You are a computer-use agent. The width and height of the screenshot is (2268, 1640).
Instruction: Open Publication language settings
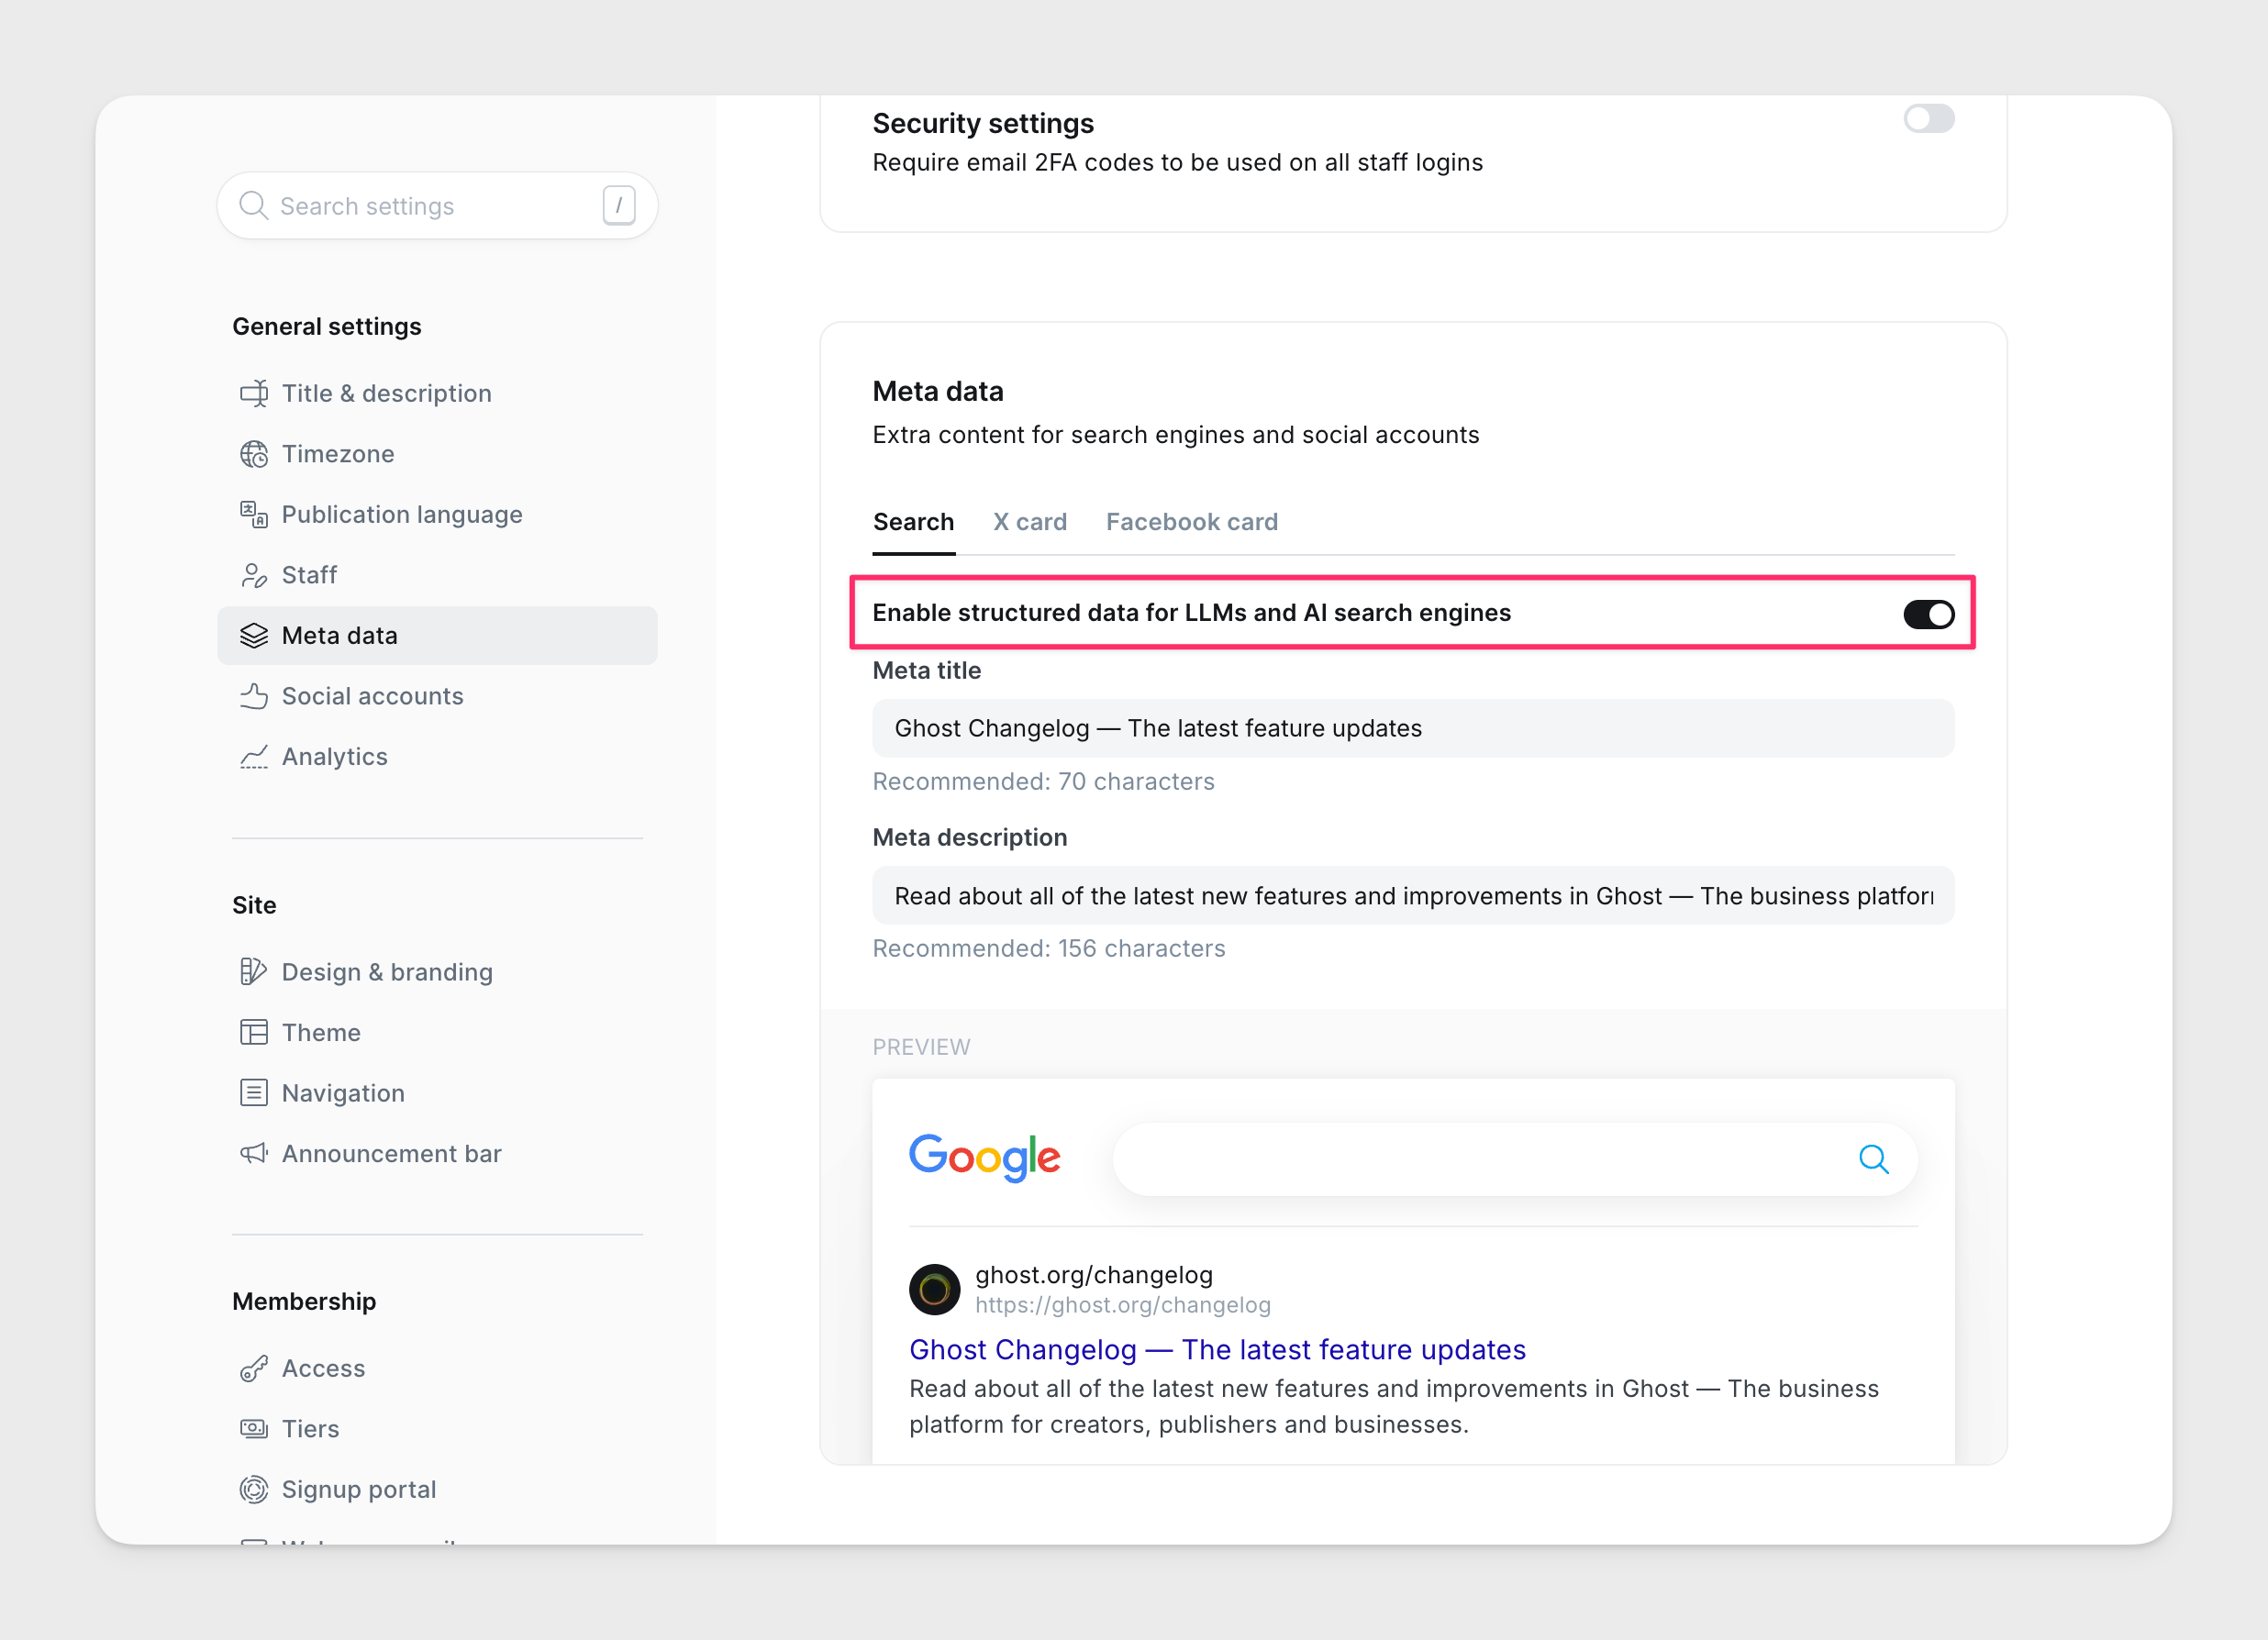coord(437,515)
